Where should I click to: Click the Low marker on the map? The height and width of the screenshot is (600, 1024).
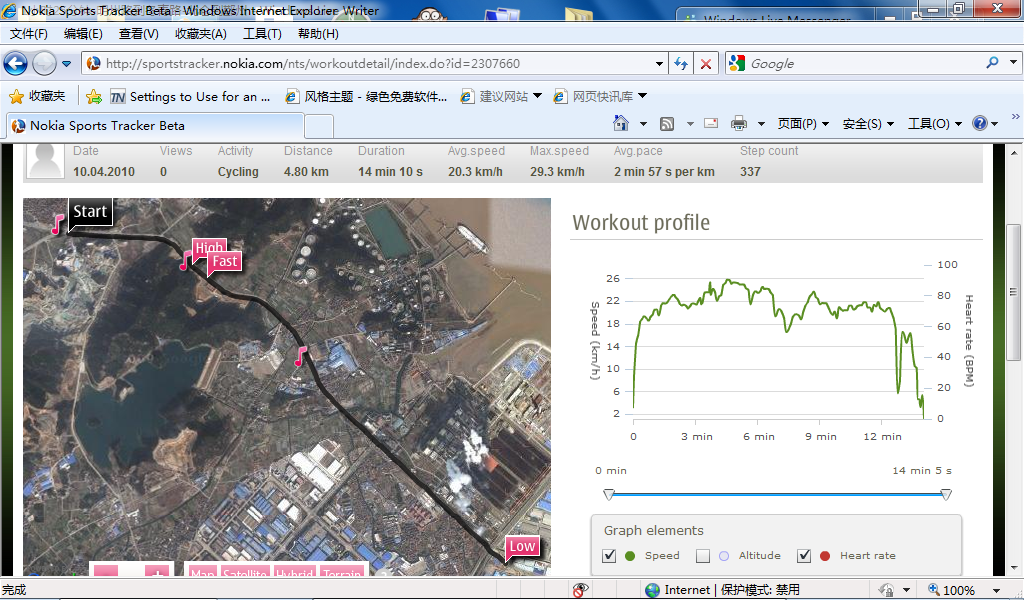522,547
